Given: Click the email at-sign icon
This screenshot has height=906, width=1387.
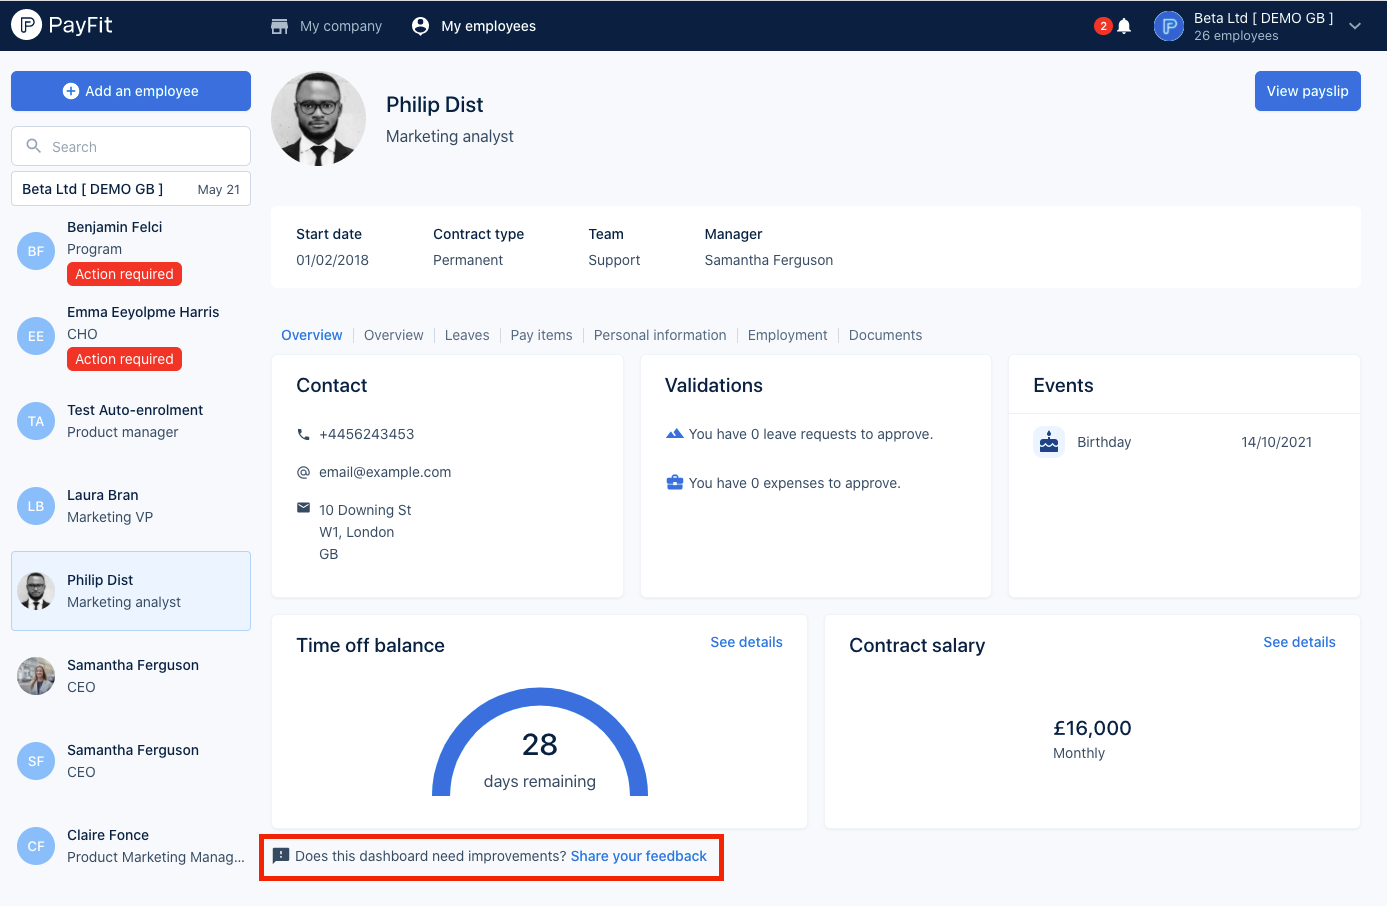Looking at the screenshot, I should point(303,472).
